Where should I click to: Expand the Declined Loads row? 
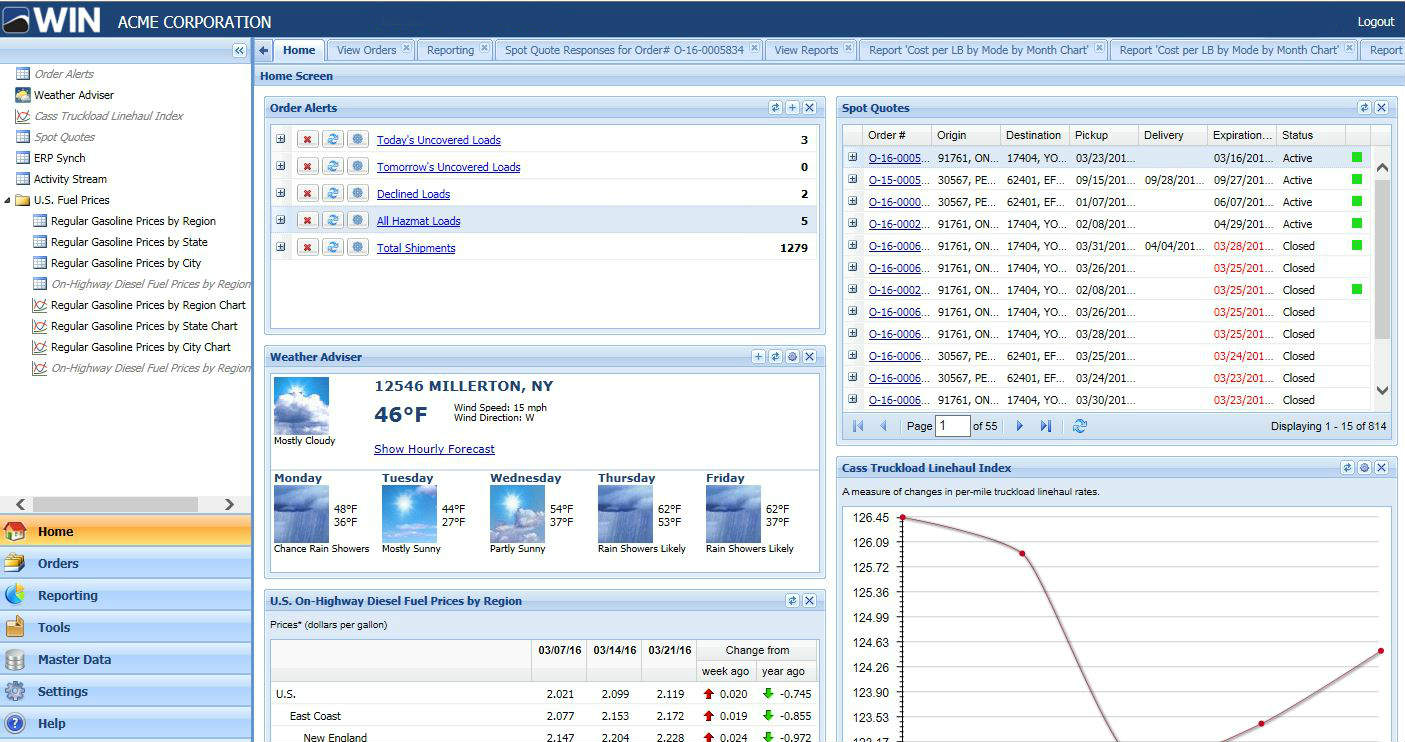pos(281,194)
